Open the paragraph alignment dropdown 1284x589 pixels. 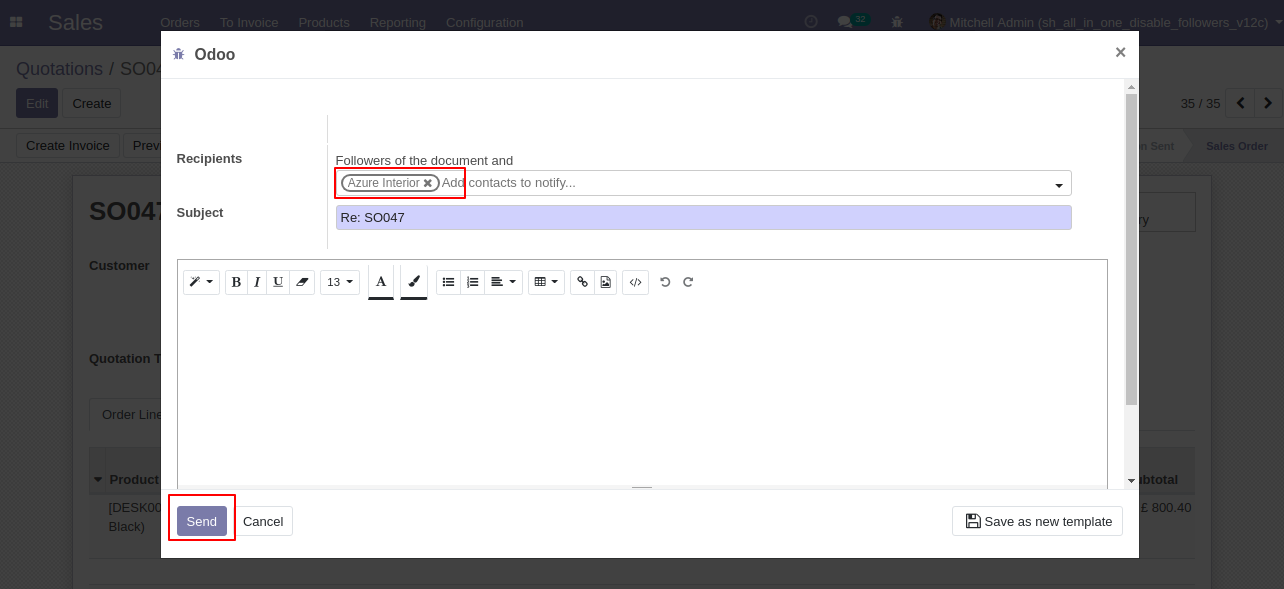[x=504, y=282]
